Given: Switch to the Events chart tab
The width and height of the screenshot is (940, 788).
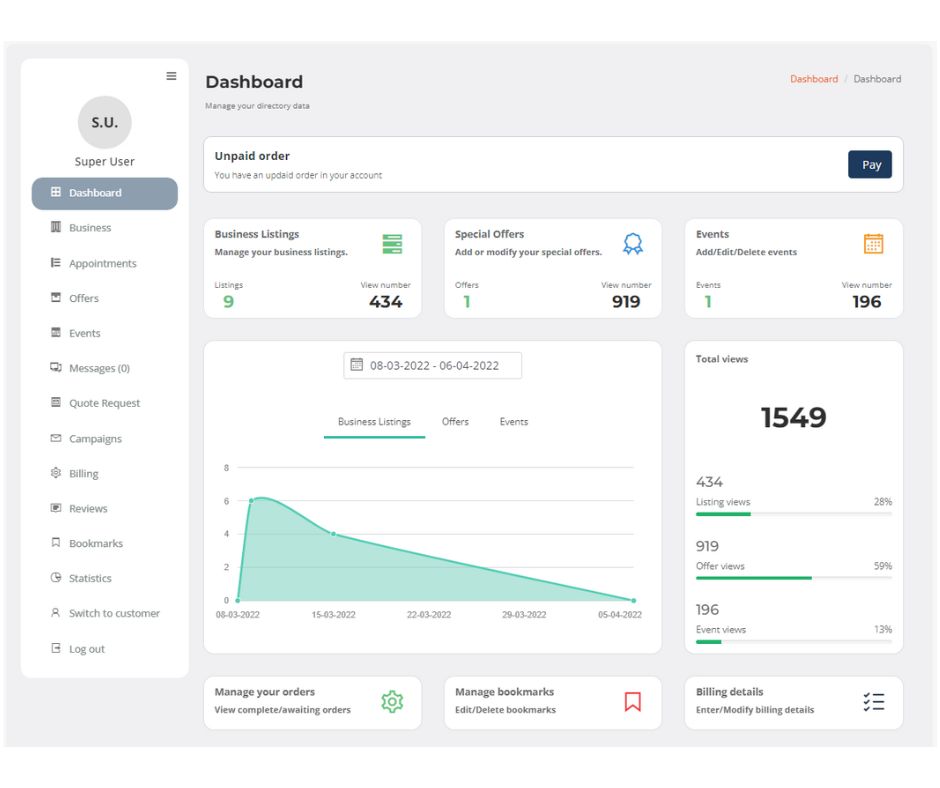Looking at the screenshot, I should coord(513,421).
